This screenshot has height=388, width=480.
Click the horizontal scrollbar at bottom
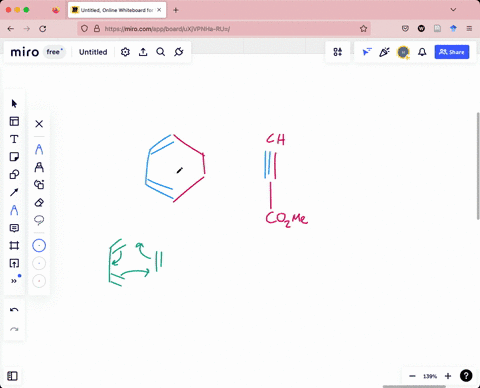pyautogui.click(x=414, y=387)
